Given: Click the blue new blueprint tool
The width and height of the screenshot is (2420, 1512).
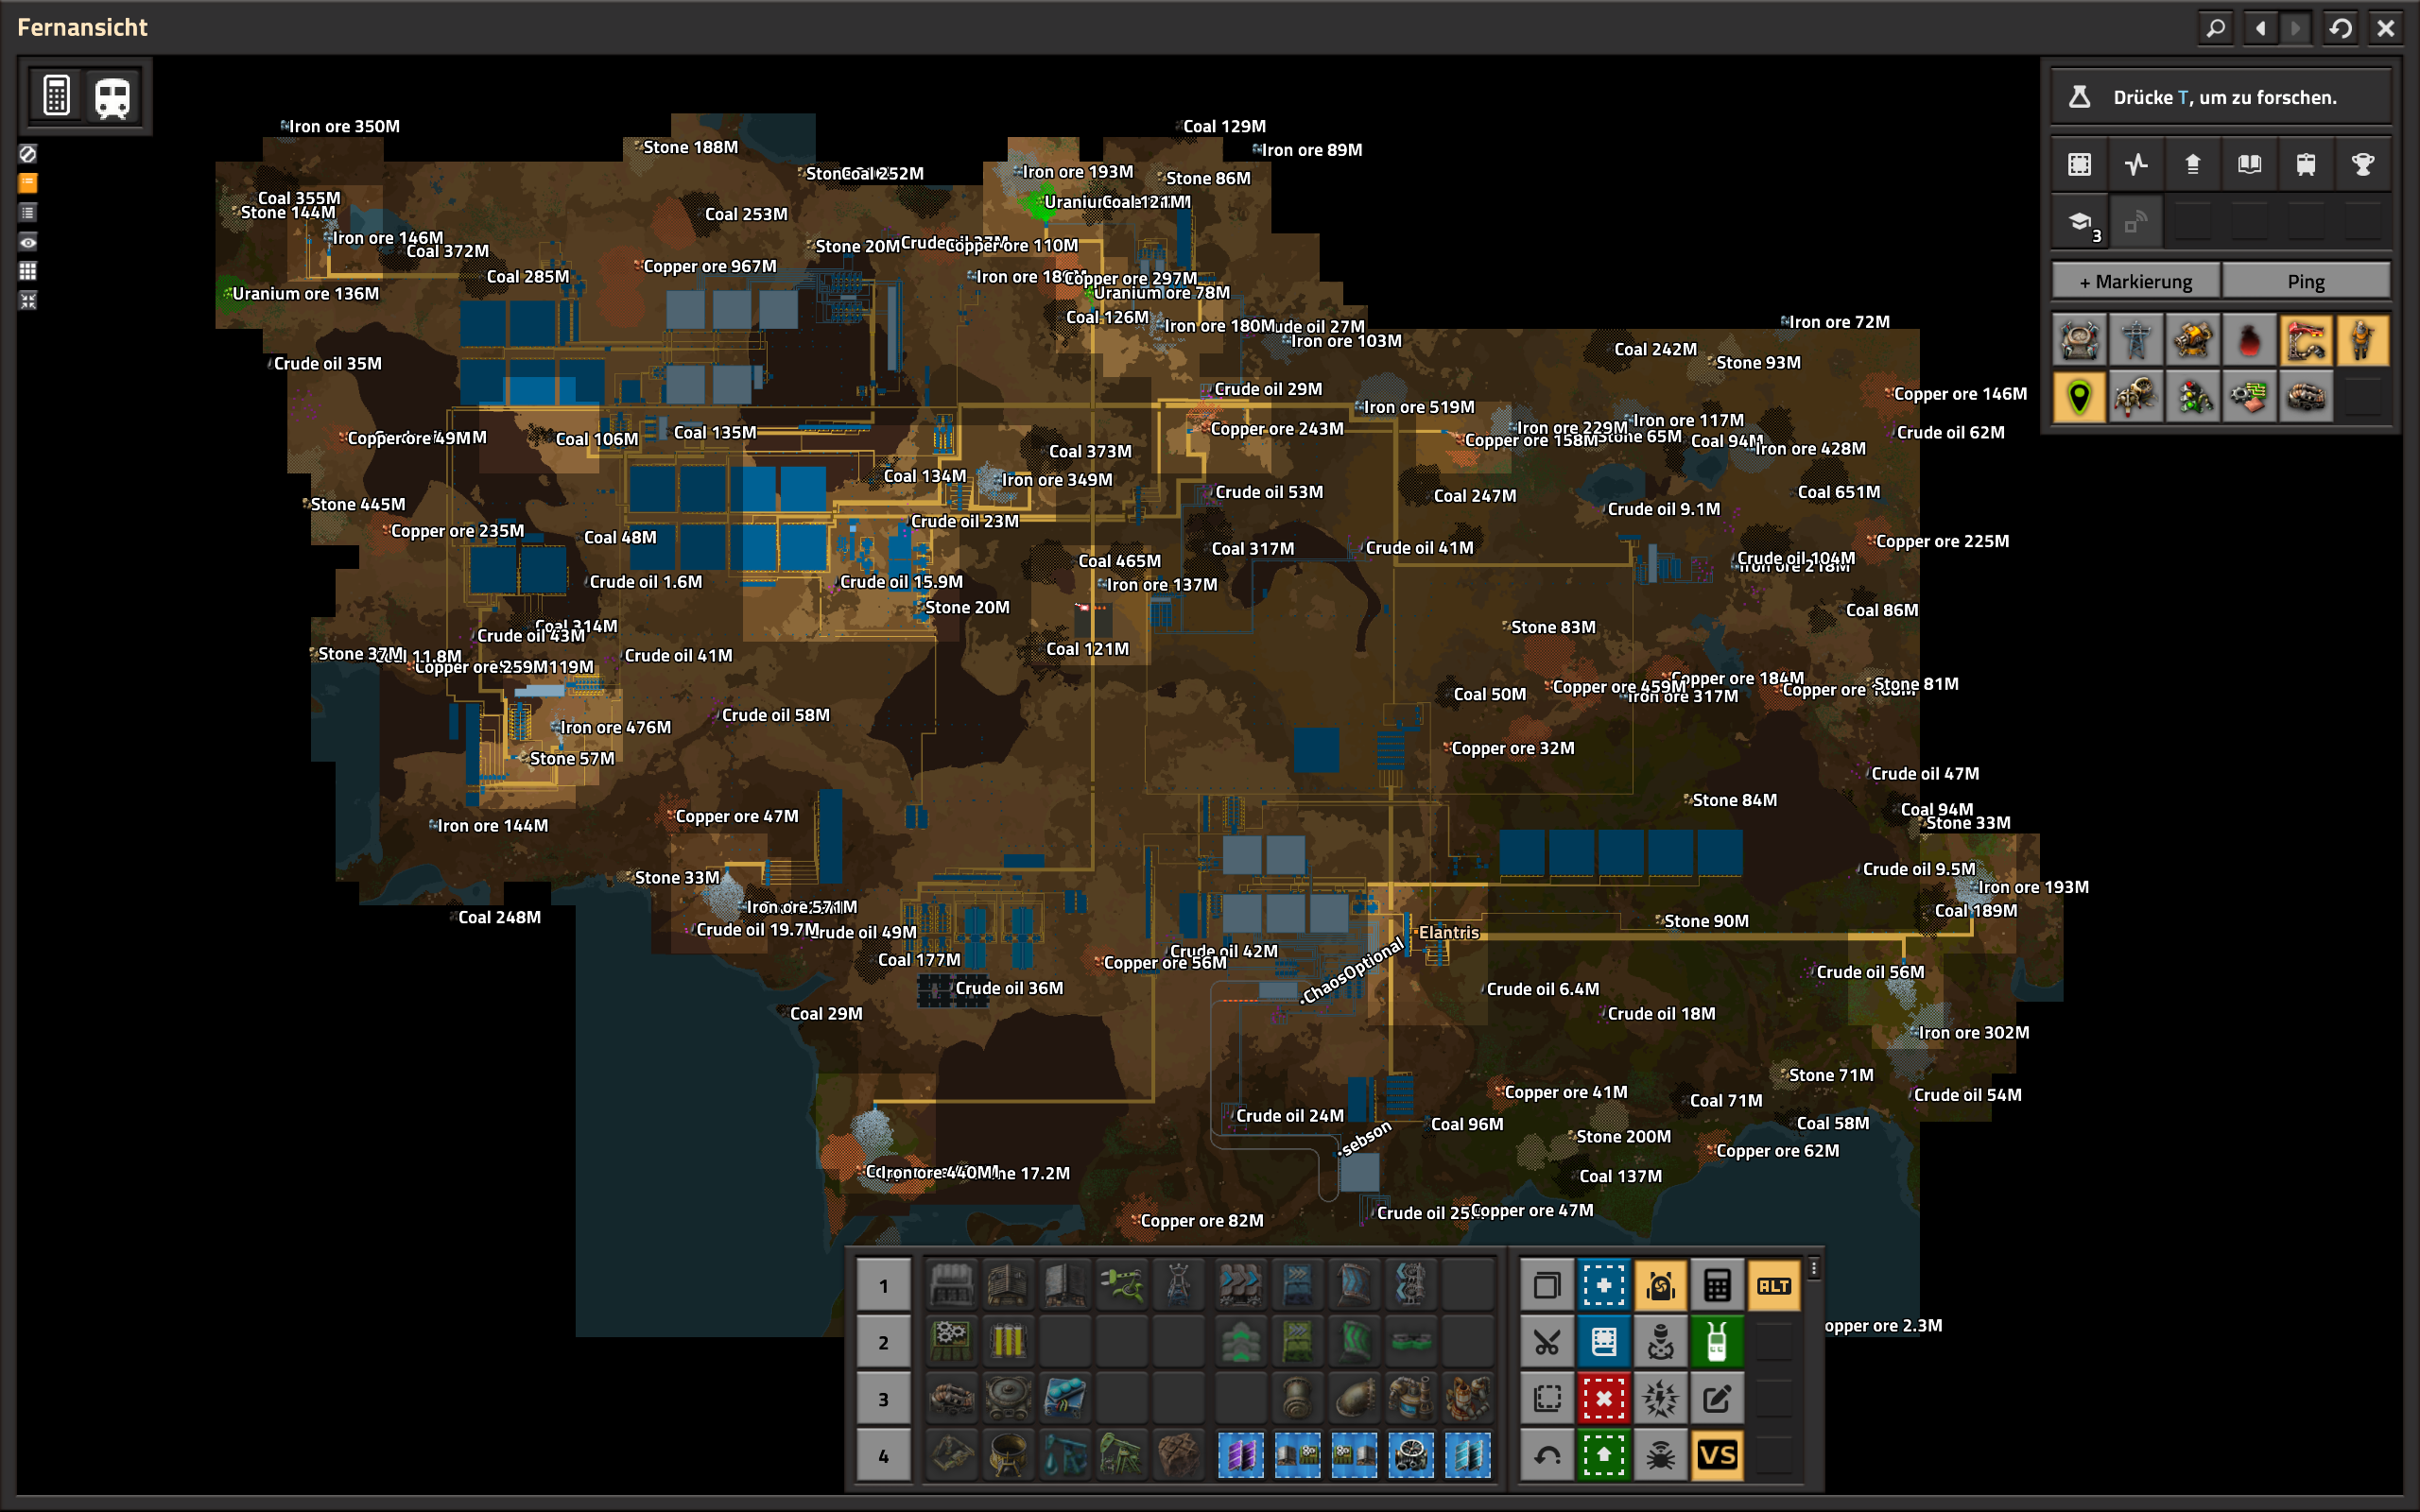Looking at the screenshot, I should [x=1603, y=1285].
